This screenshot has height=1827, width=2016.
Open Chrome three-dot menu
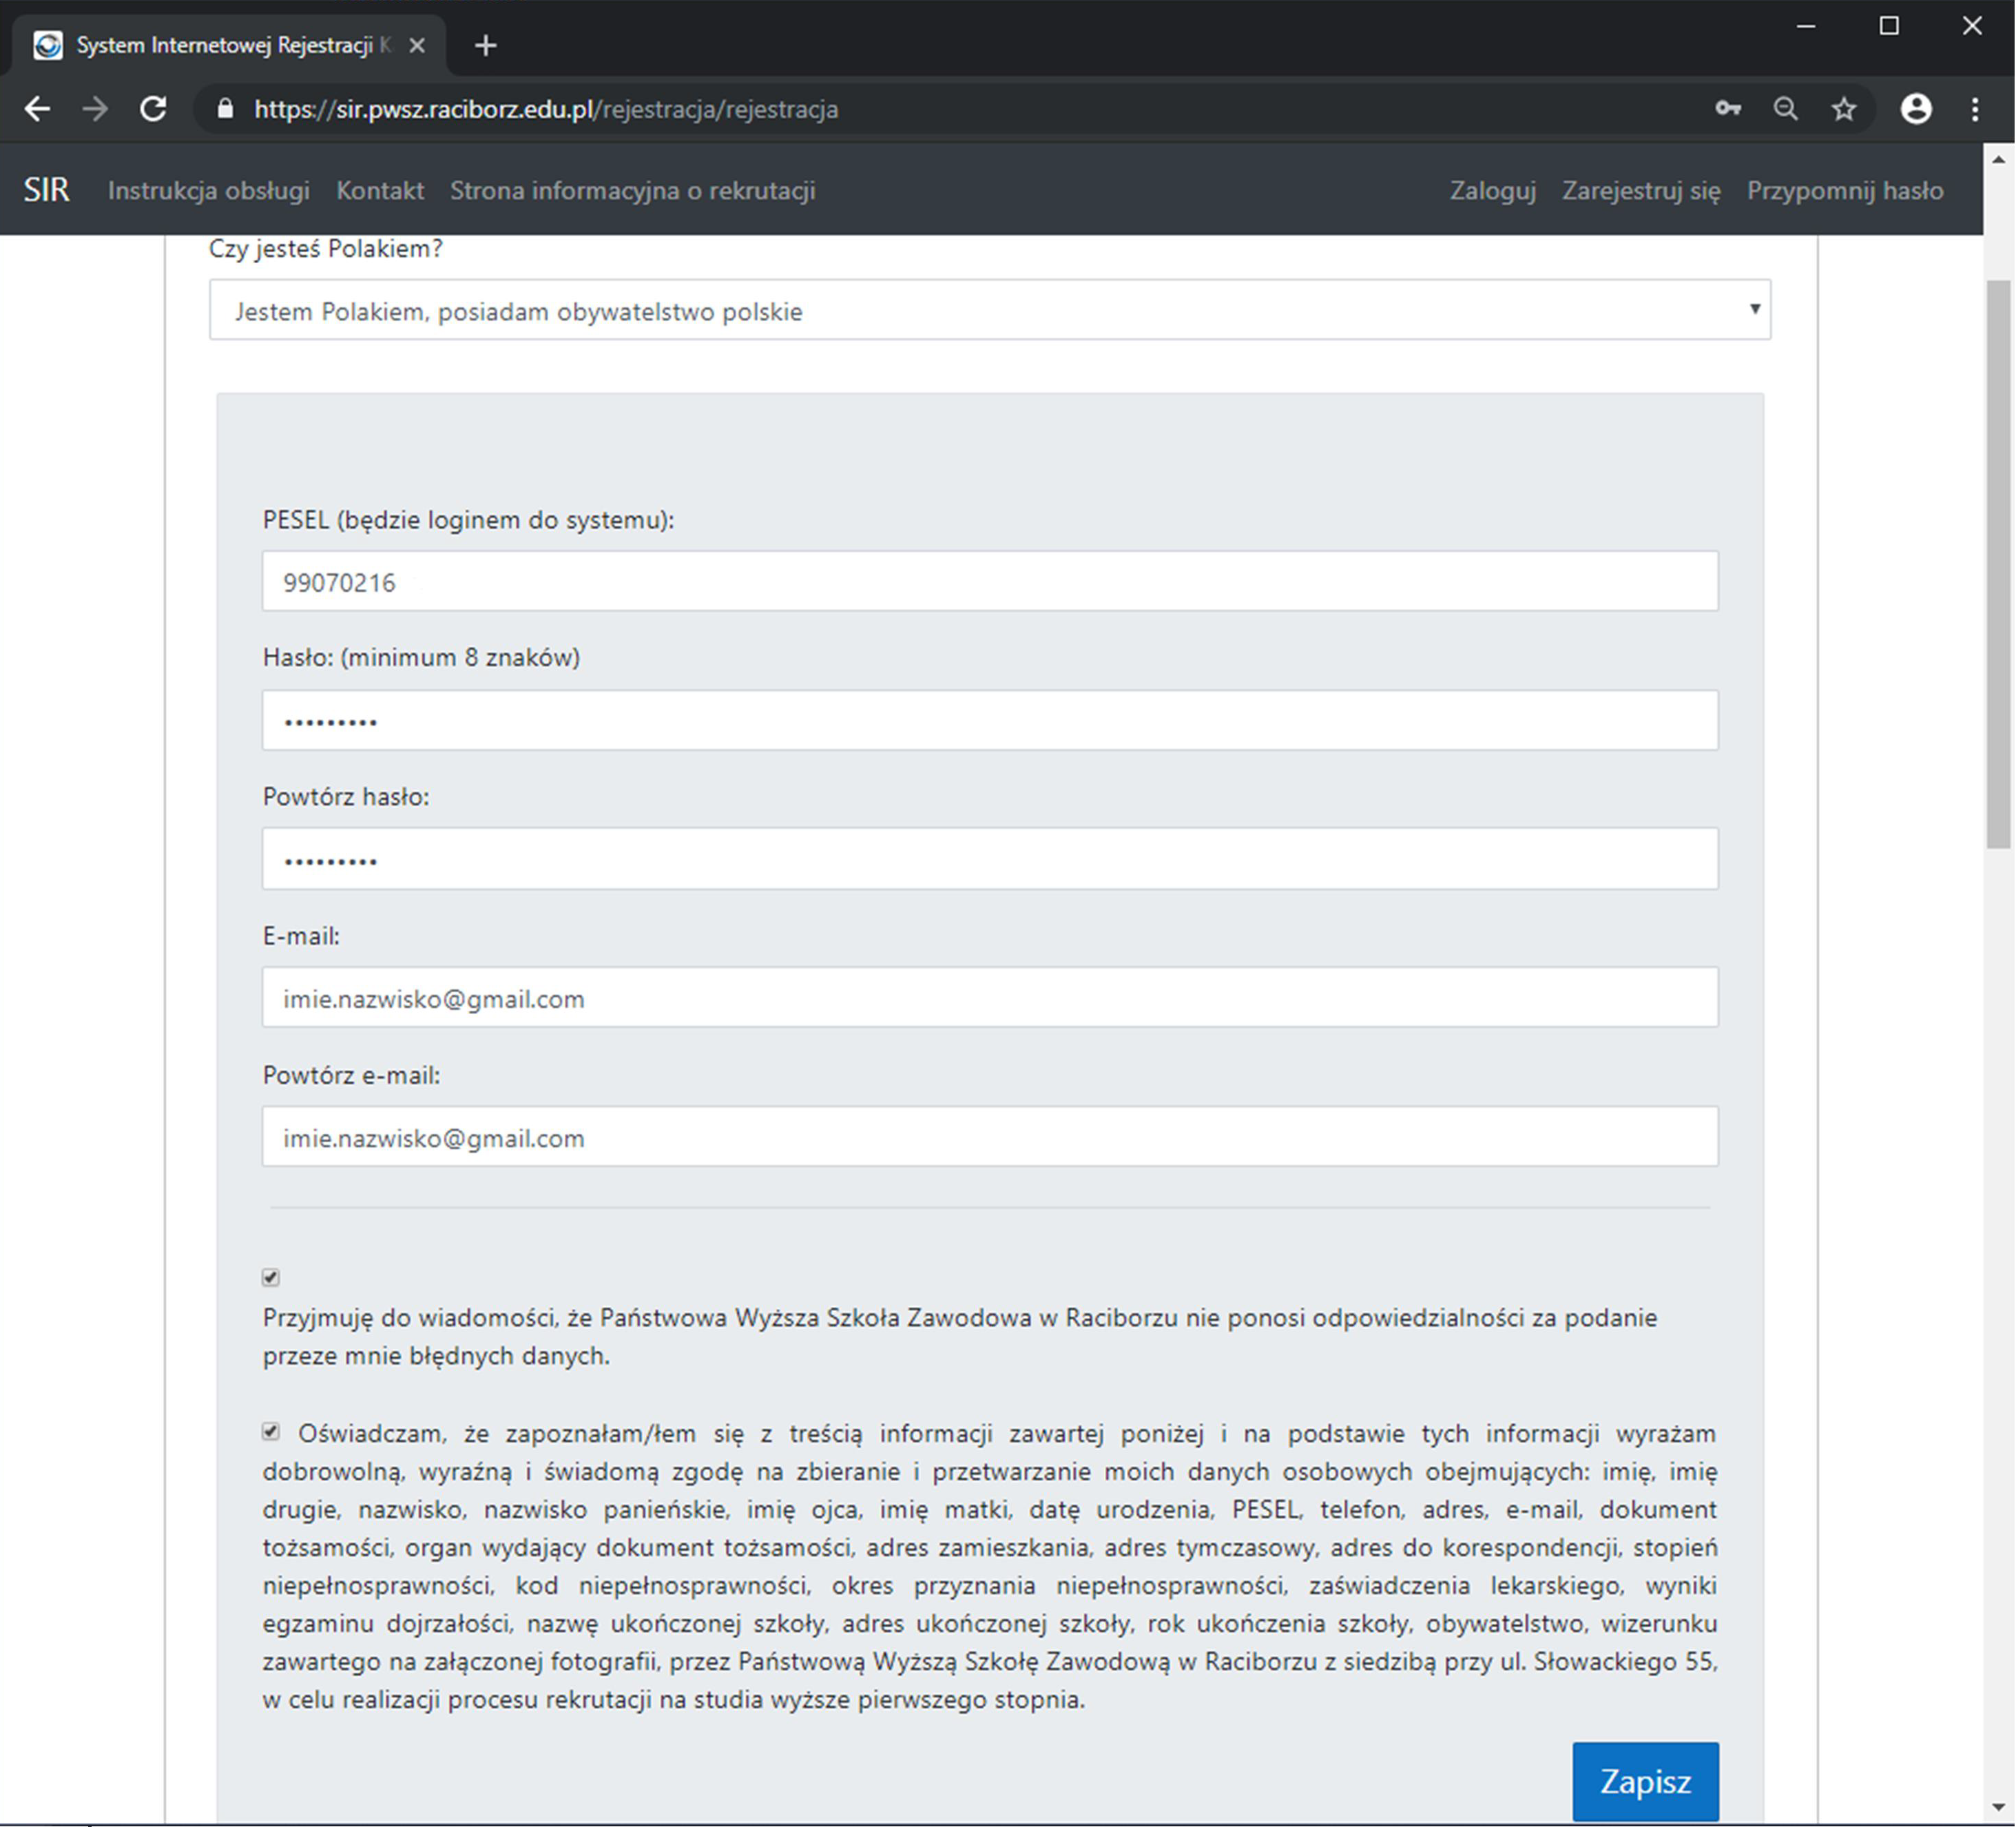[x=1975, y=109]
